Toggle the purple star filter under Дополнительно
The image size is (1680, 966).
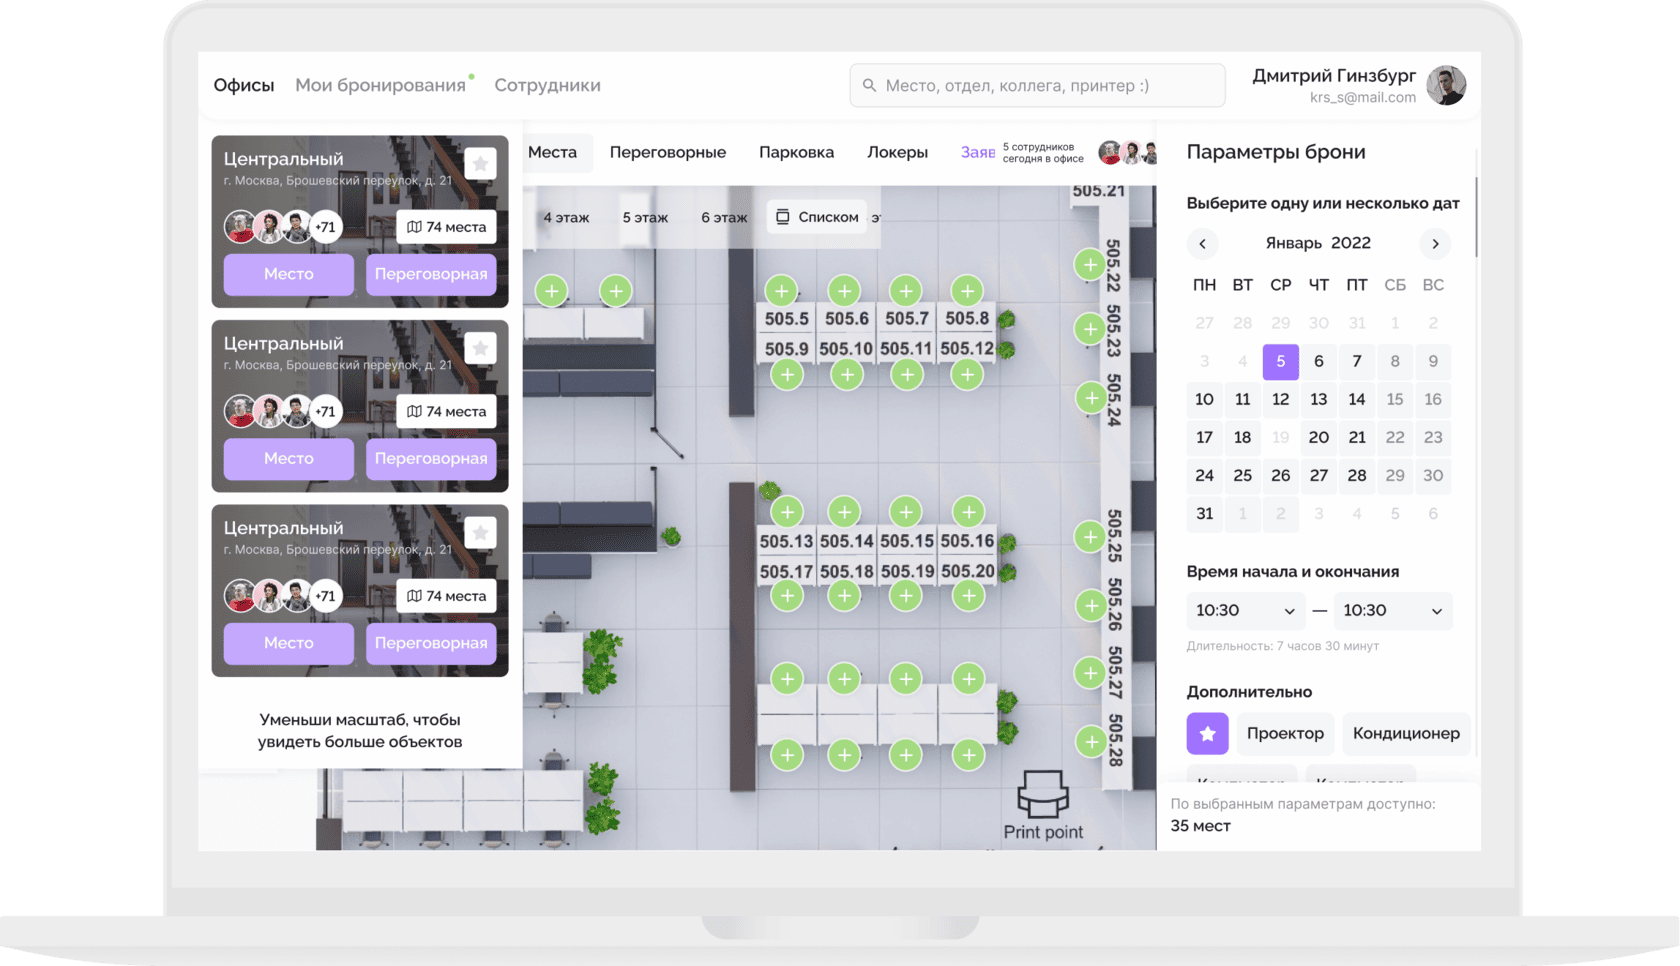[1207, 733]
